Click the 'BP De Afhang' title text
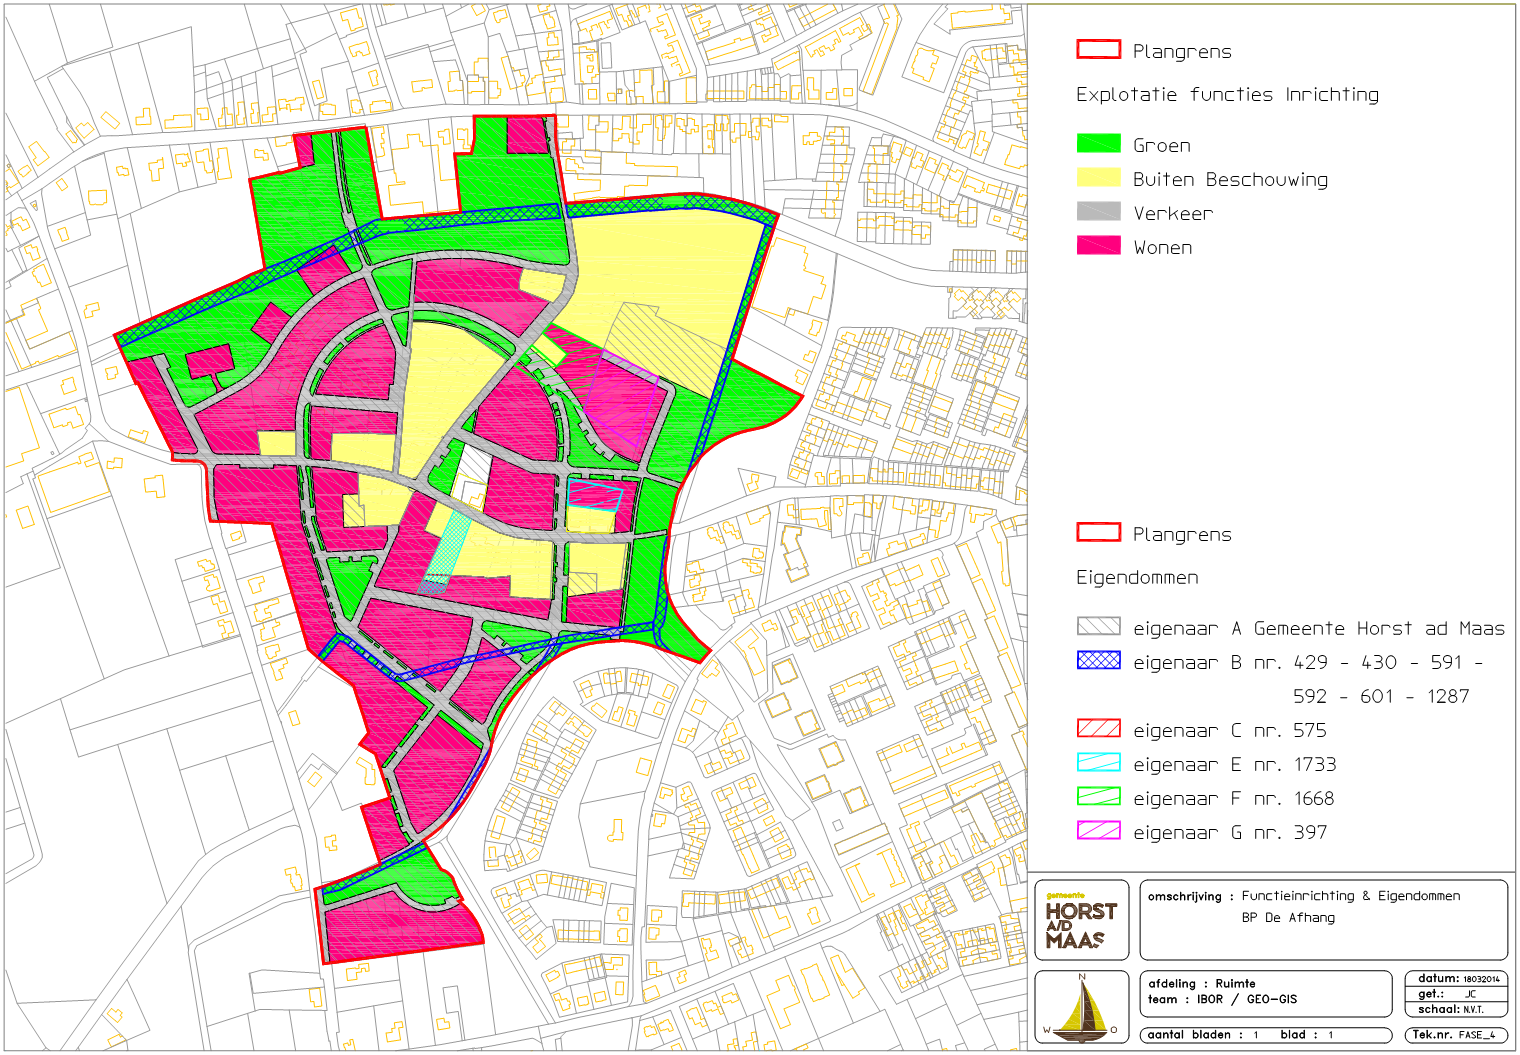The image size is (1520, 1055). [1288, 917]
